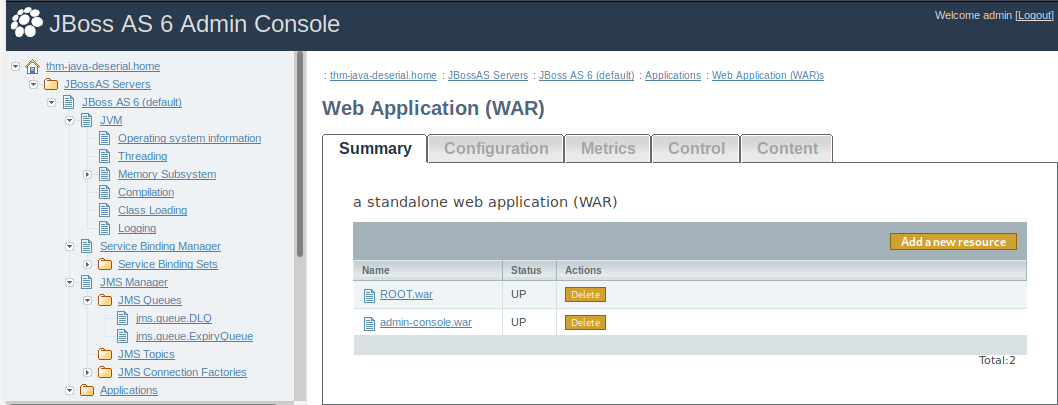Click the page icon beside jms.queue.ExpiryQueue
Image resolution: width=1058 pixels, height=405 pixels.
122,336
